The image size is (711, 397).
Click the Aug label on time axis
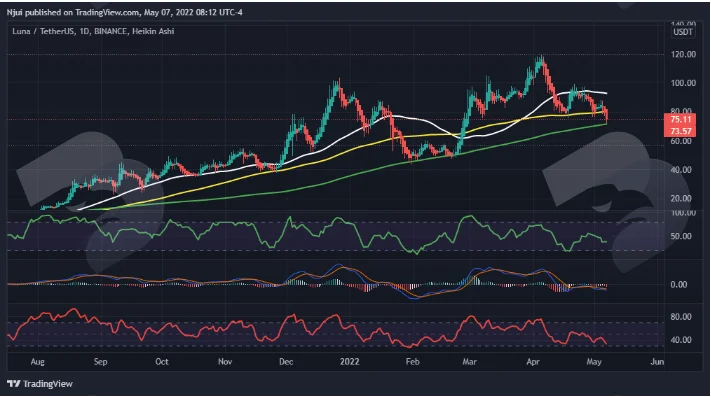tap(37, 362)
